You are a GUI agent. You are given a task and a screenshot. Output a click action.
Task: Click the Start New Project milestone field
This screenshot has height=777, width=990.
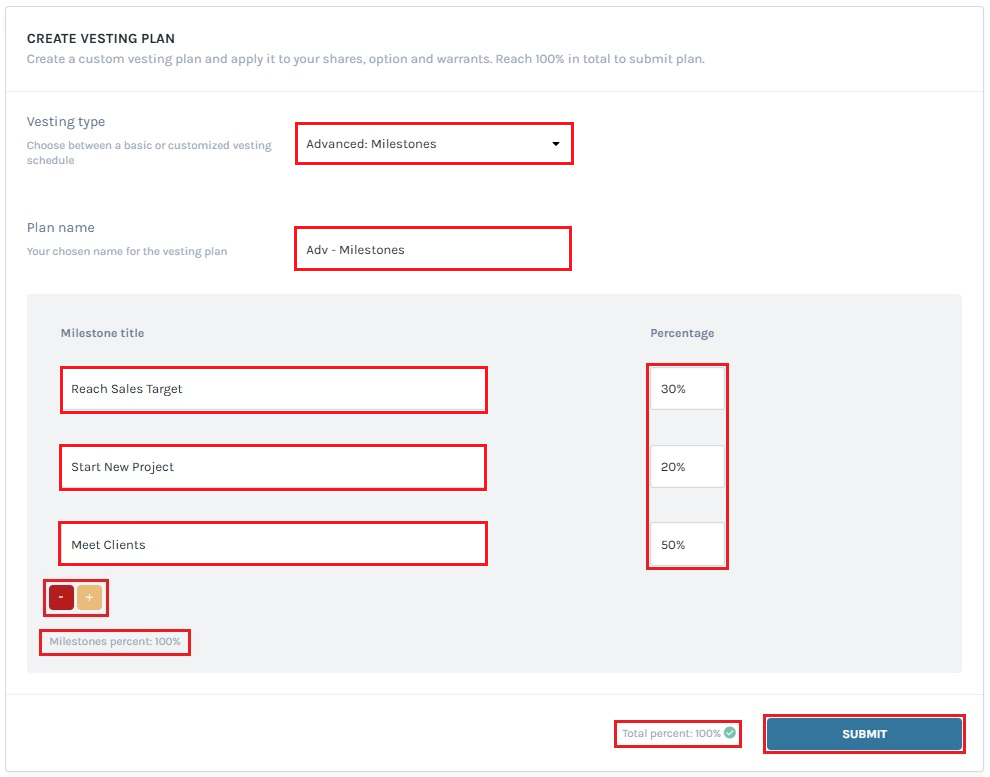point(273,467)
